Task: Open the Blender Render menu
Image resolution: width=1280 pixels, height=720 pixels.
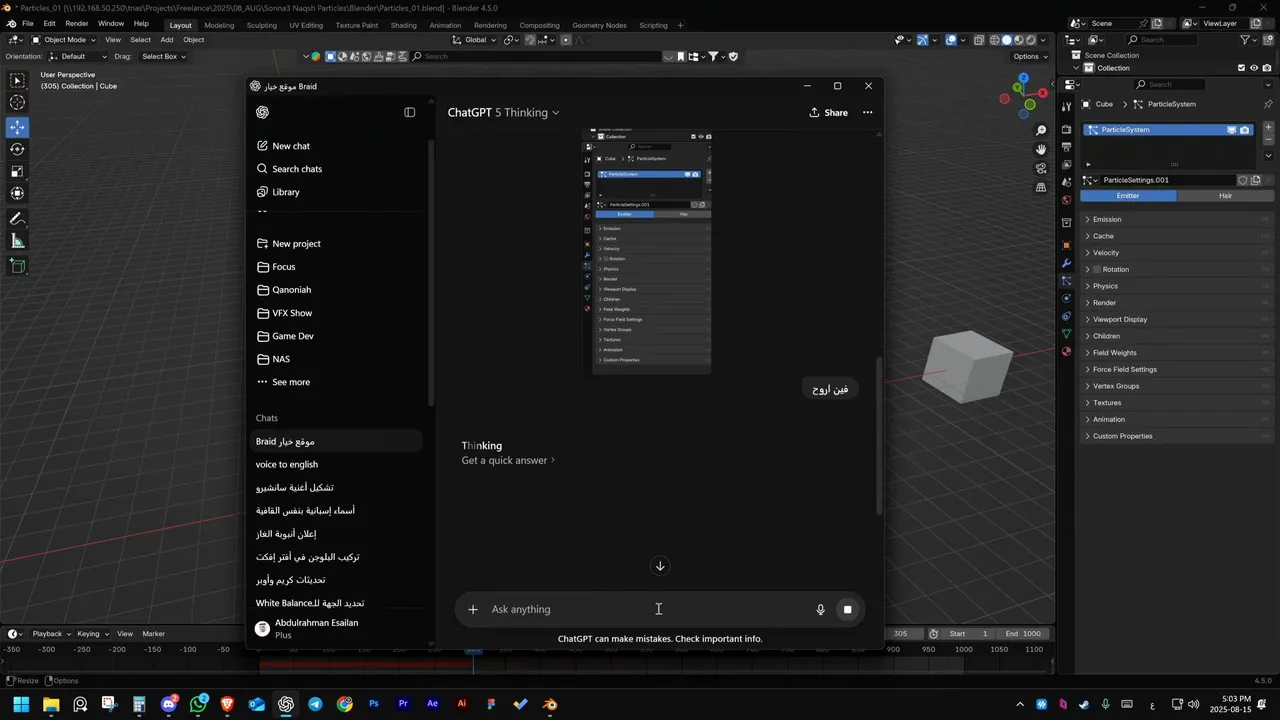Action: point(76,23)
